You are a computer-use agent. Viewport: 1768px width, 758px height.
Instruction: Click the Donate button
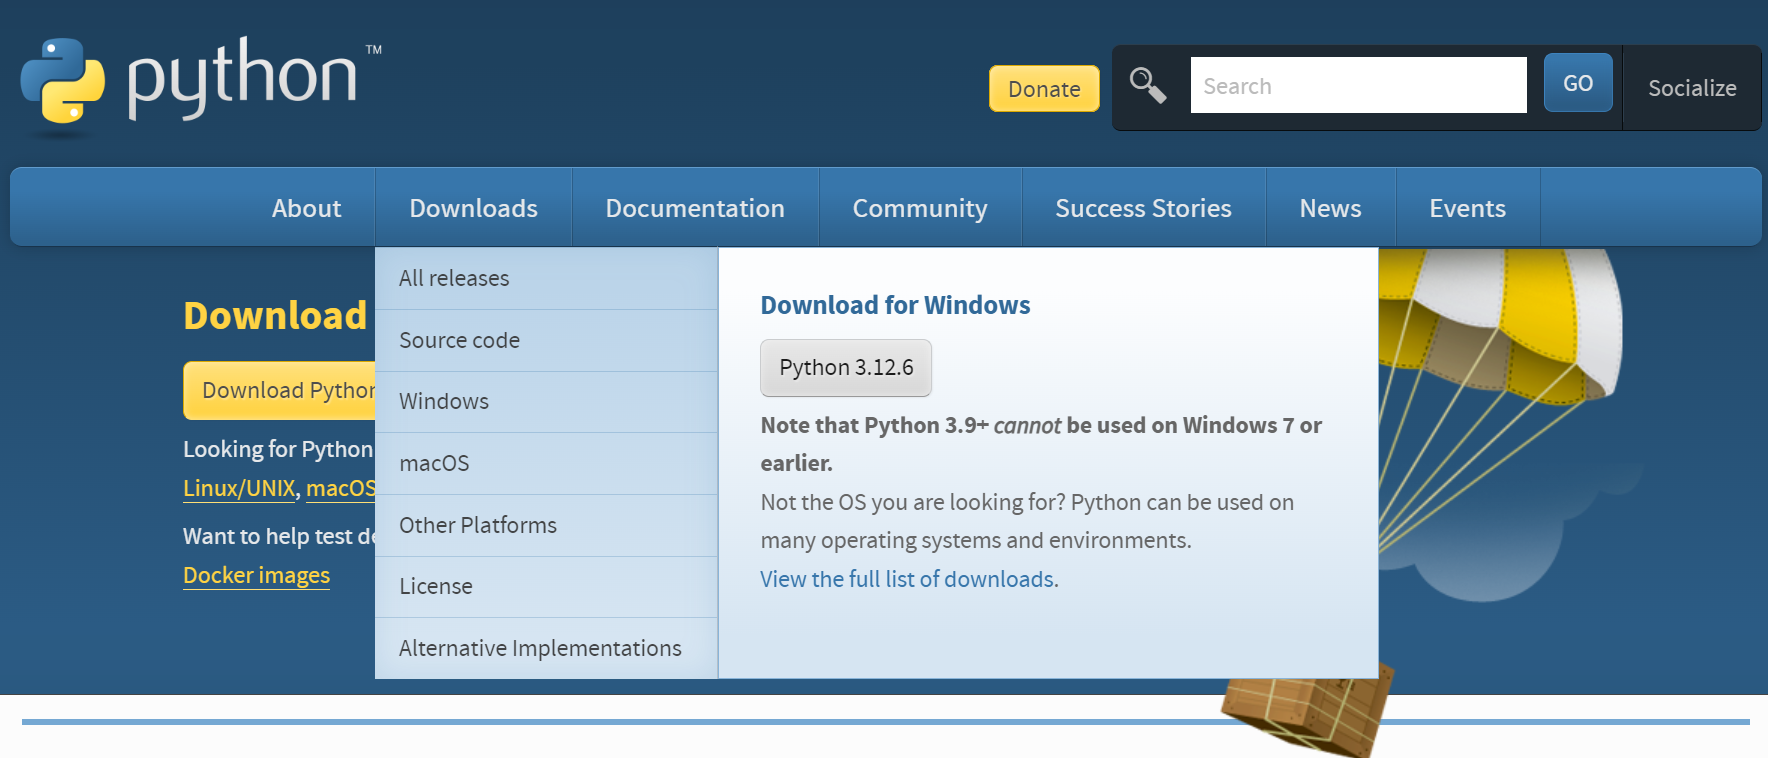[1044, 89]
